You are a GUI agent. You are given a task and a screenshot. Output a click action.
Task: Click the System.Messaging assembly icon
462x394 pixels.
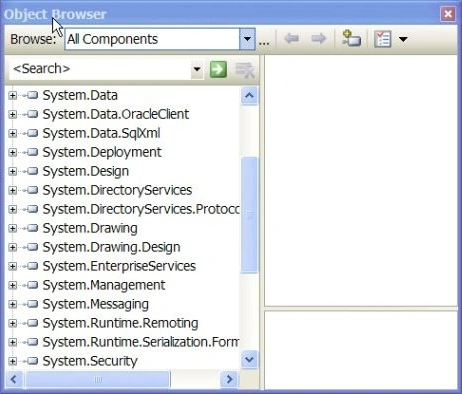pyautogui.click(x=32, y=304)
